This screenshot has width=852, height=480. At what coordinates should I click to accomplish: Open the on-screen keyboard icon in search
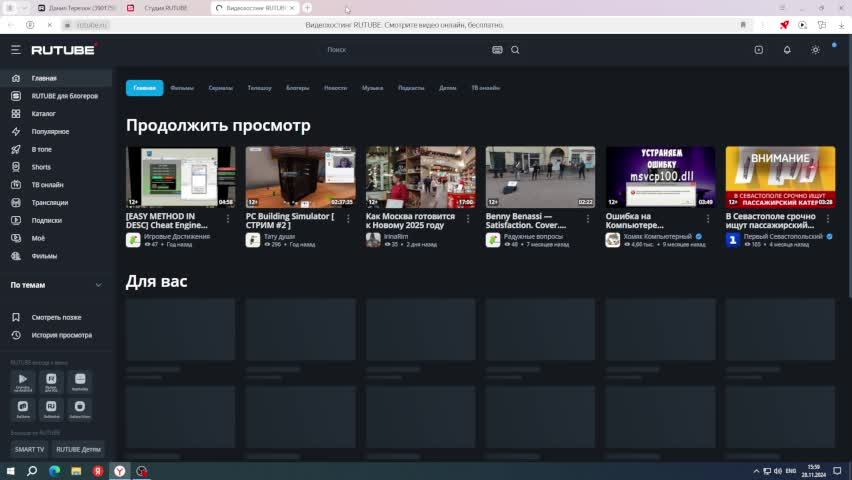pos(497,49)
